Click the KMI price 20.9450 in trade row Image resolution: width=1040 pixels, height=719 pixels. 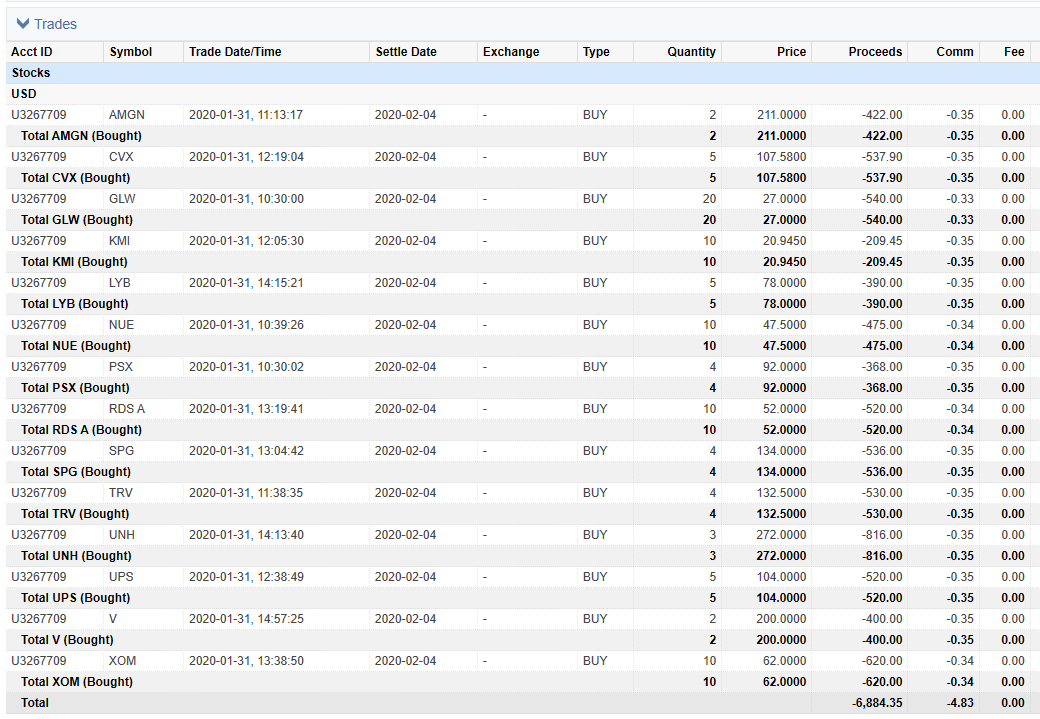pyautogui.click(x=784, y=241)
